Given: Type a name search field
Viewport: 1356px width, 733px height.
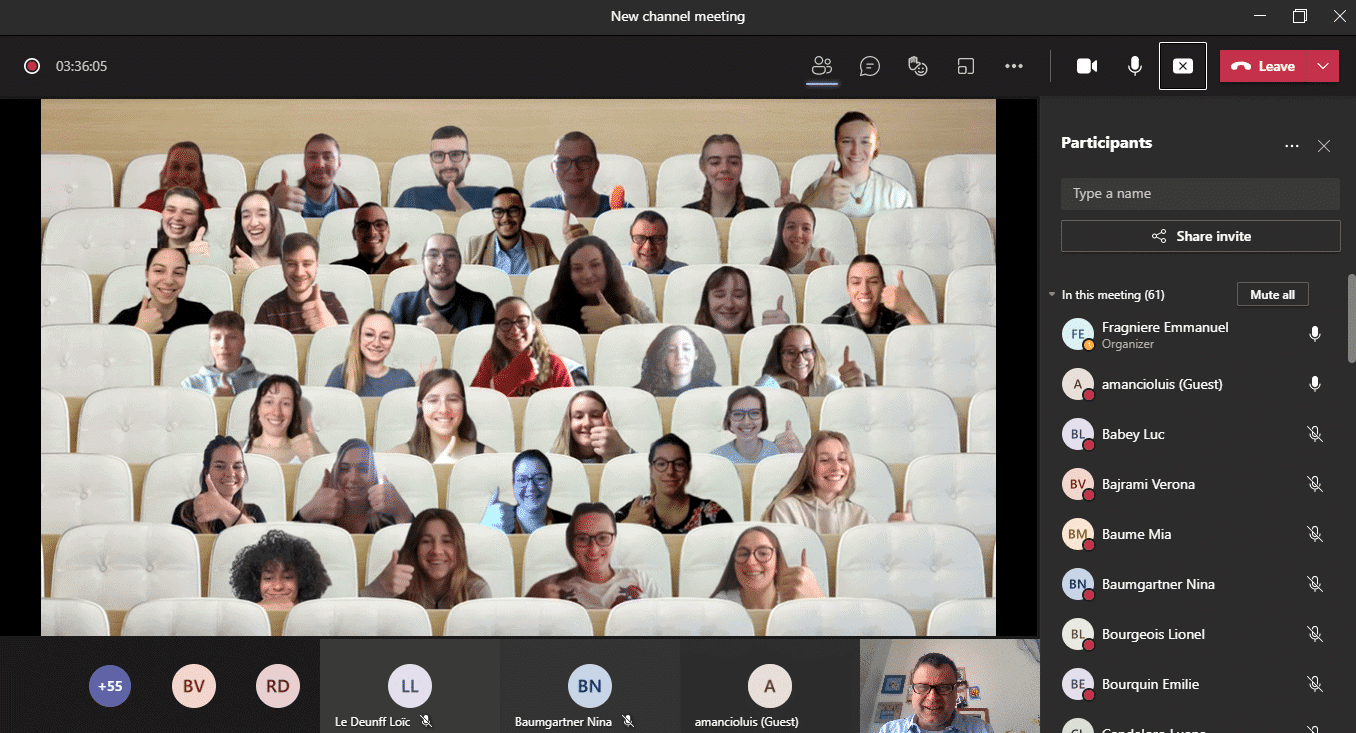Looking at the screenshot, I should click(1200, 194).
